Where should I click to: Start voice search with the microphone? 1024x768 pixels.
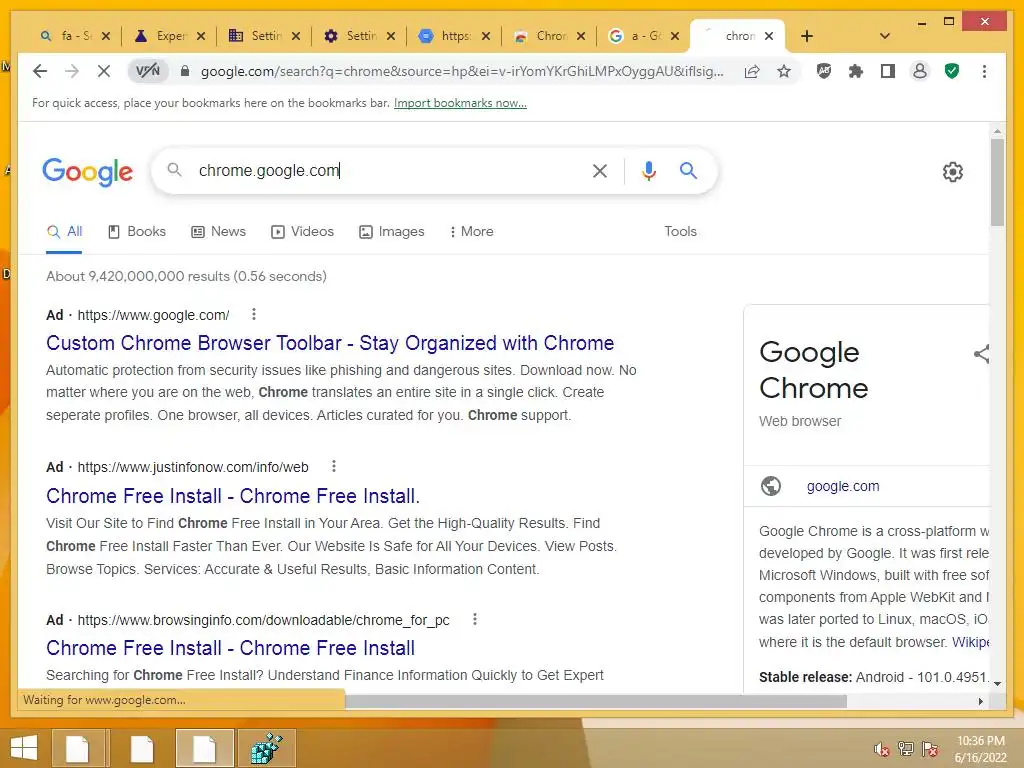coord(648,171)
